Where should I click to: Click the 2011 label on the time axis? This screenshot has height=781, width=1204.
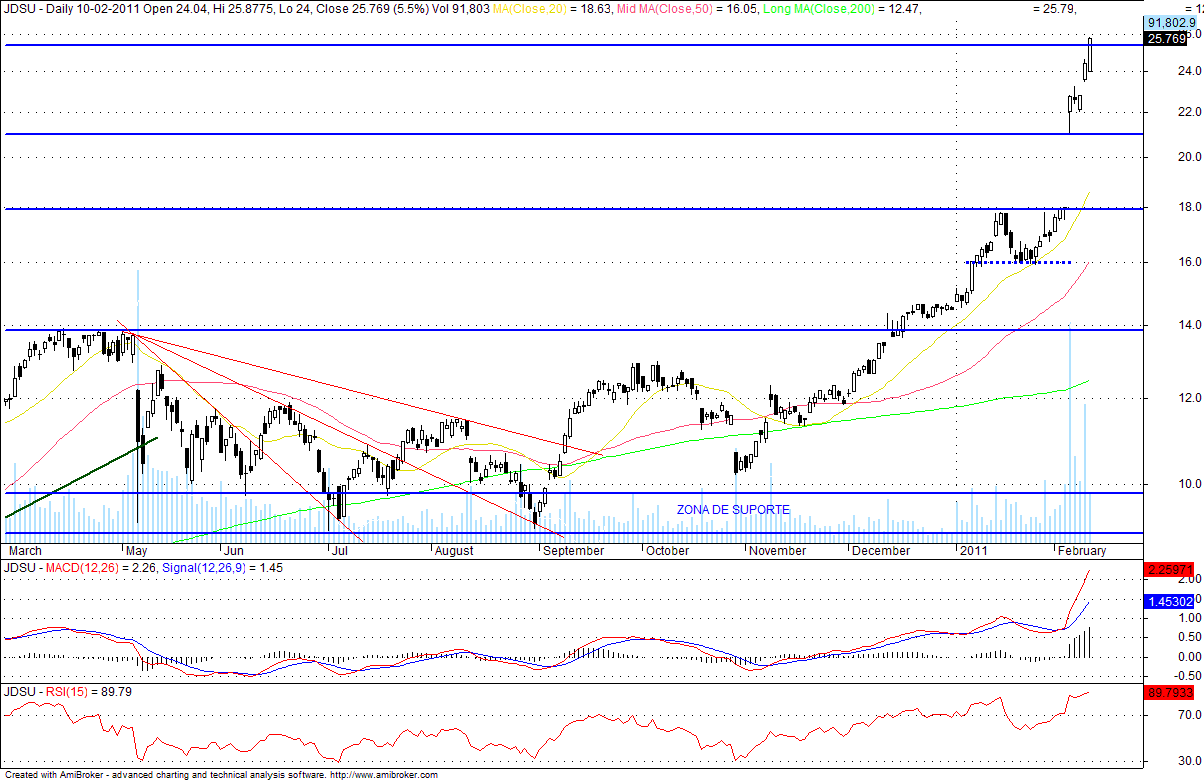[974, 550]
